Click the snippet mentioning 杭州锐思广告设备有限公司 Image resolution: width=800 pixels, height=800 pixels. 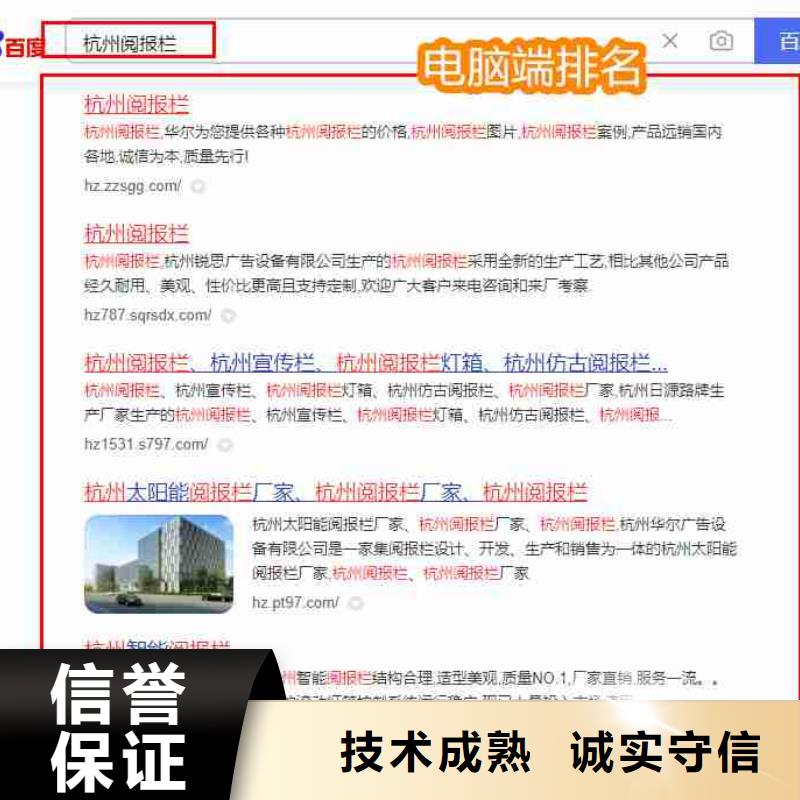406,273
